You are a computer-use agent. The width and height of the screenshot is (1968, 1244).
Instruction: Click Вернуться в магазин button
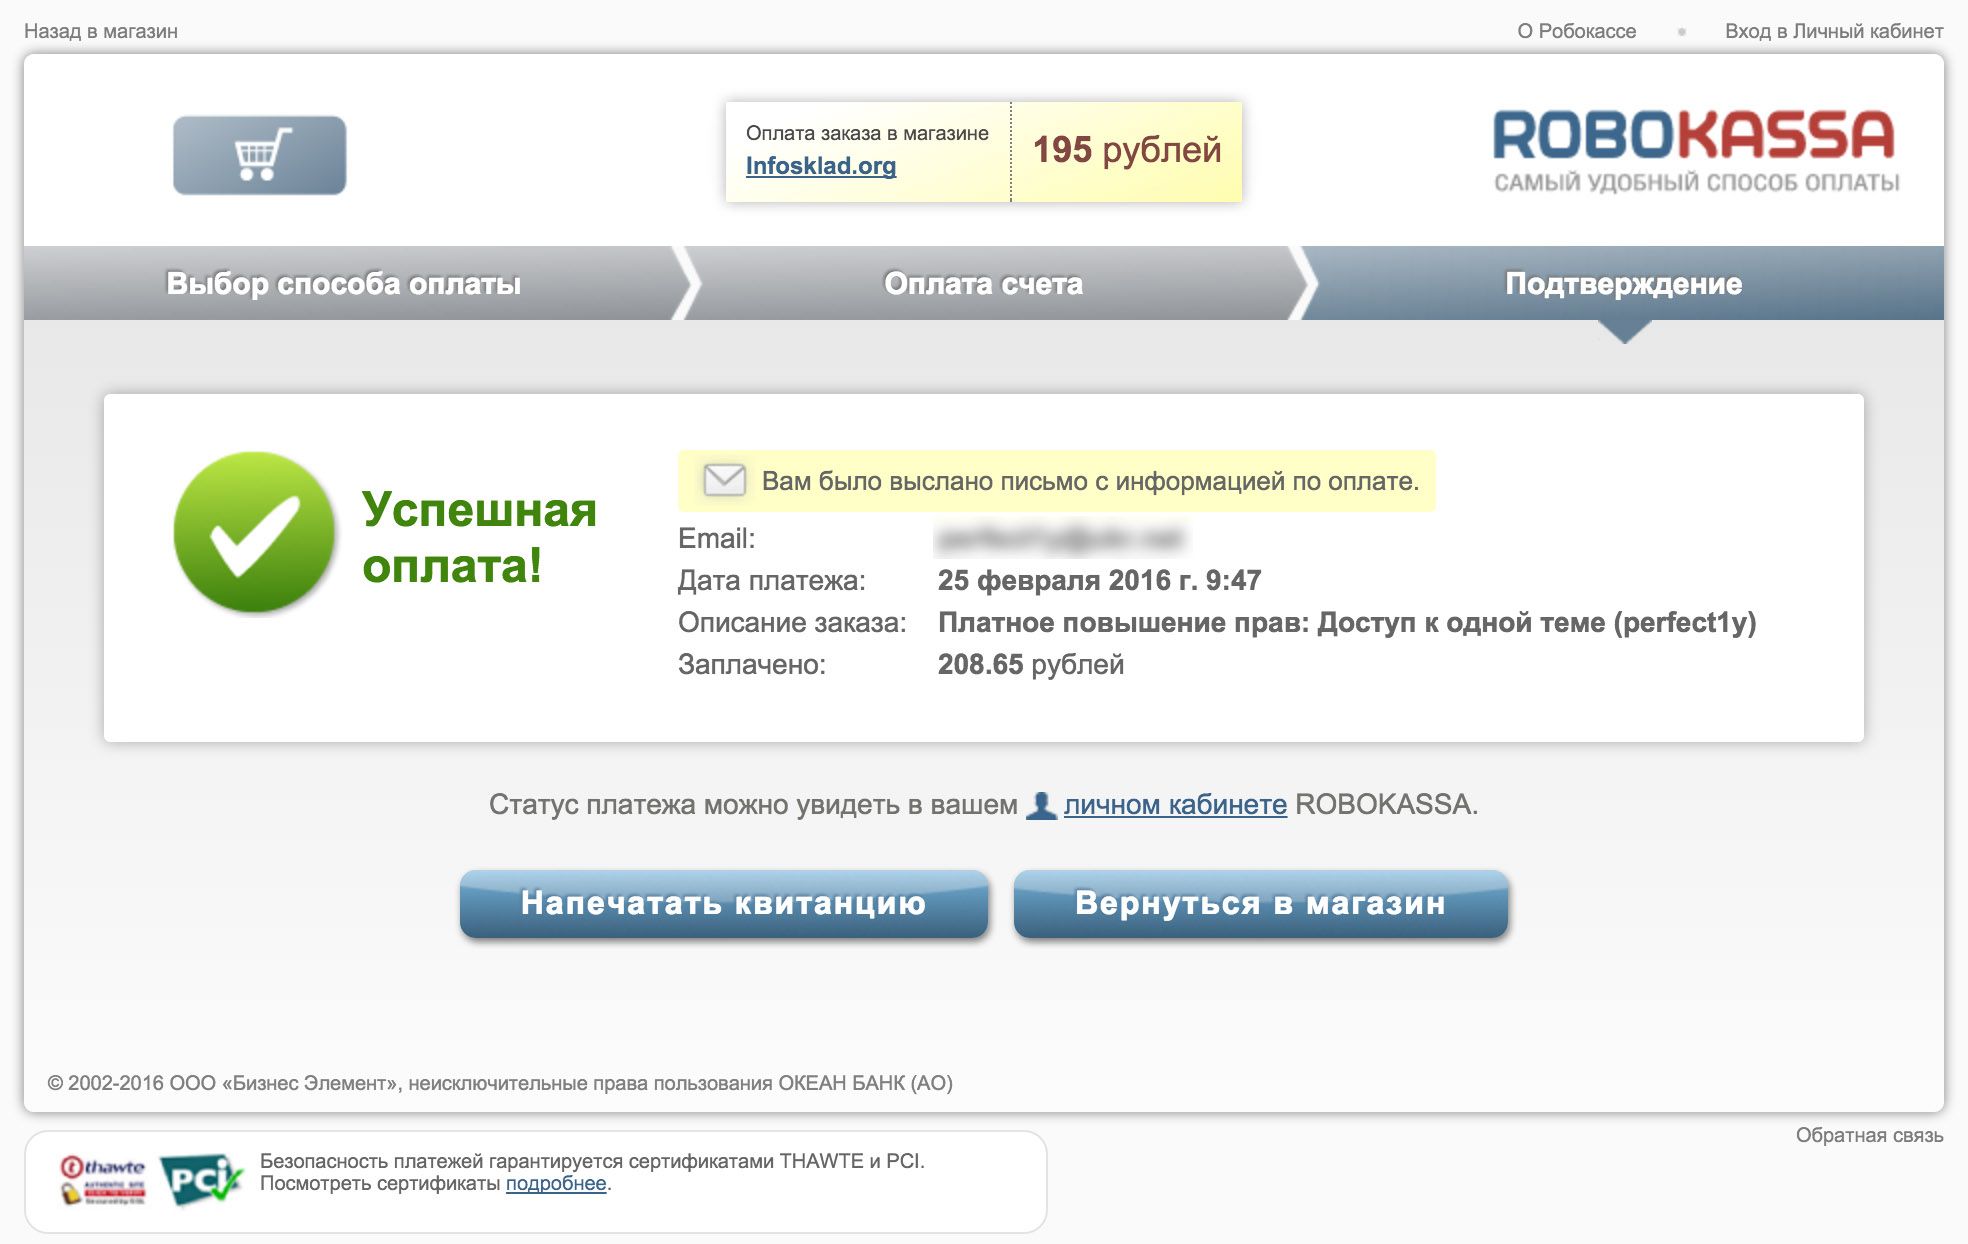tap(1261, 903)
